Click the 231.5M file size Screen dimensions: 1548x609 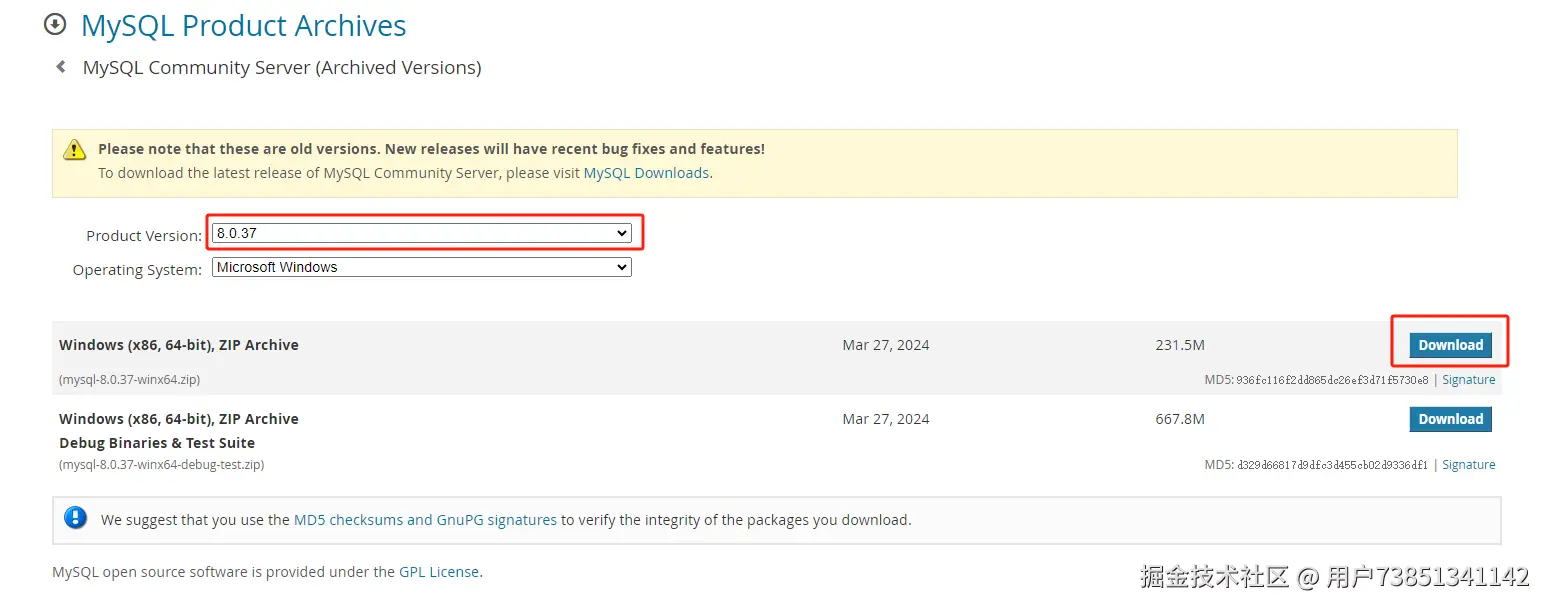1180,345
